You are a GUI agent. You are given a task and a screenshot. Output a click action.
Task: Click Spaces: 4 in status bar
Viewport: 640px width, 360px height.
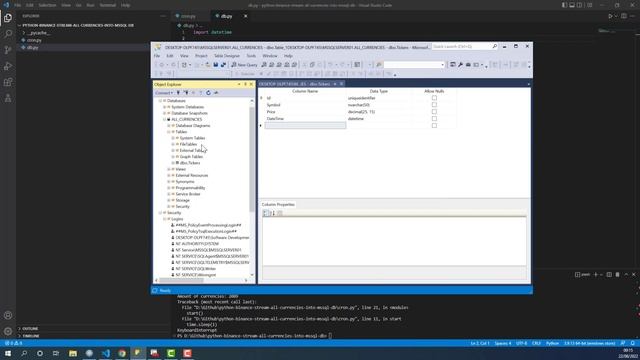point(502,344)
